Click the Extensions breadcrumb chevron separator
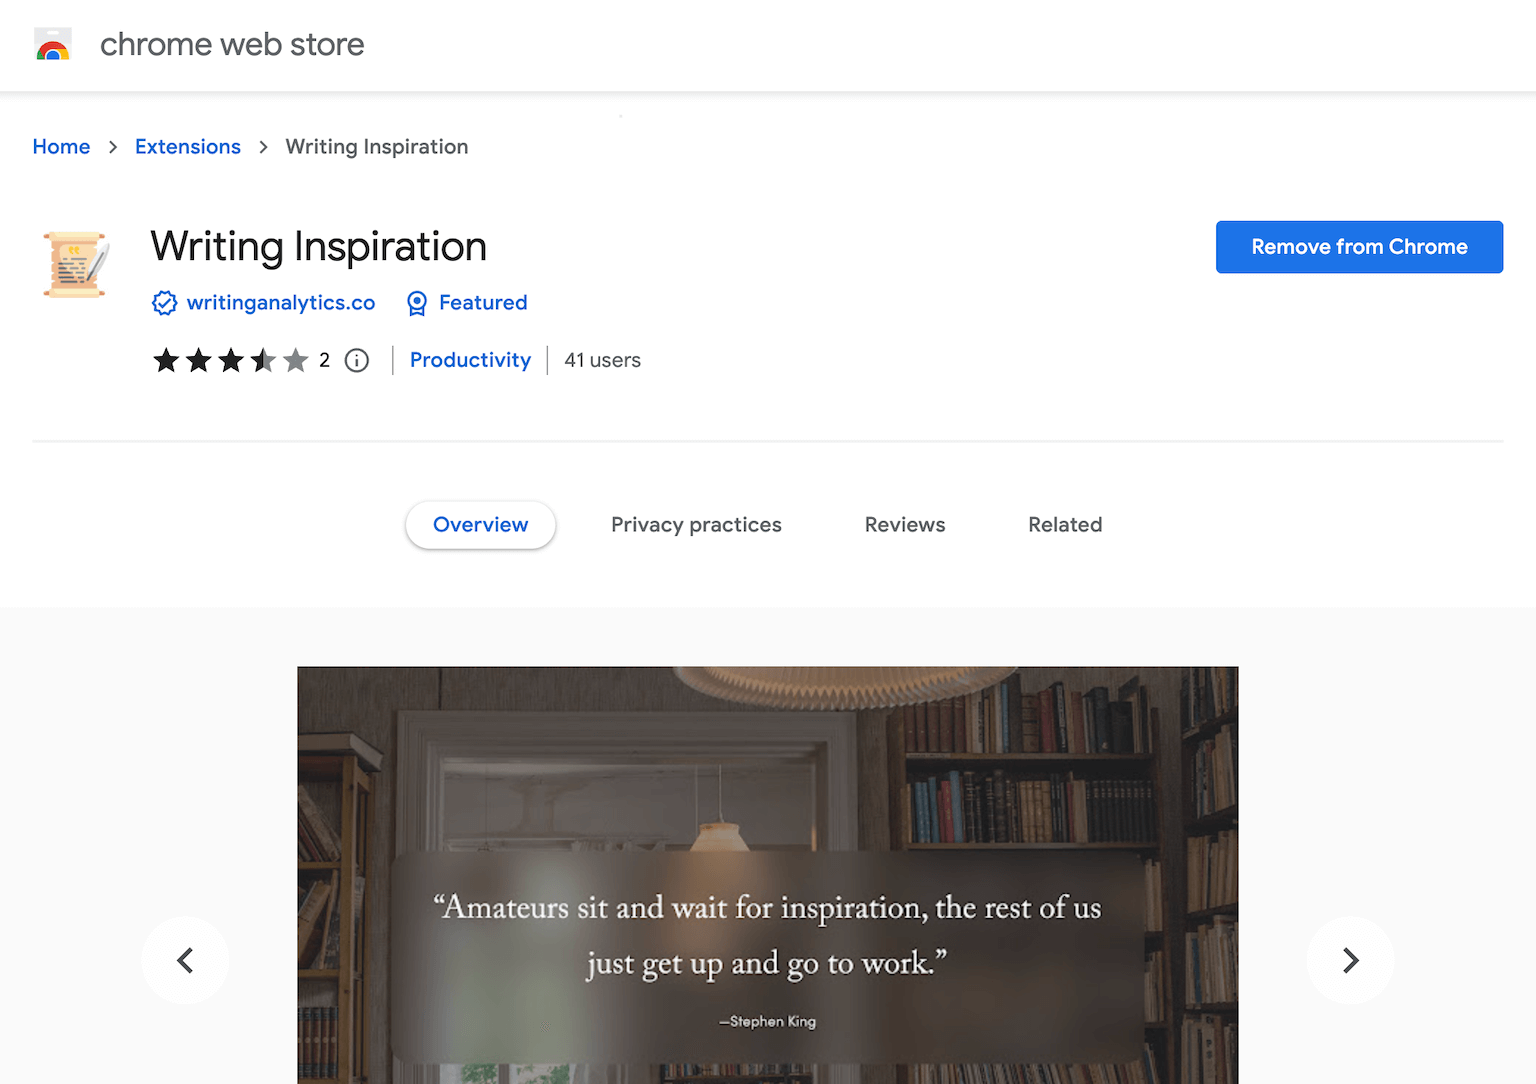 tap(263, 147)
